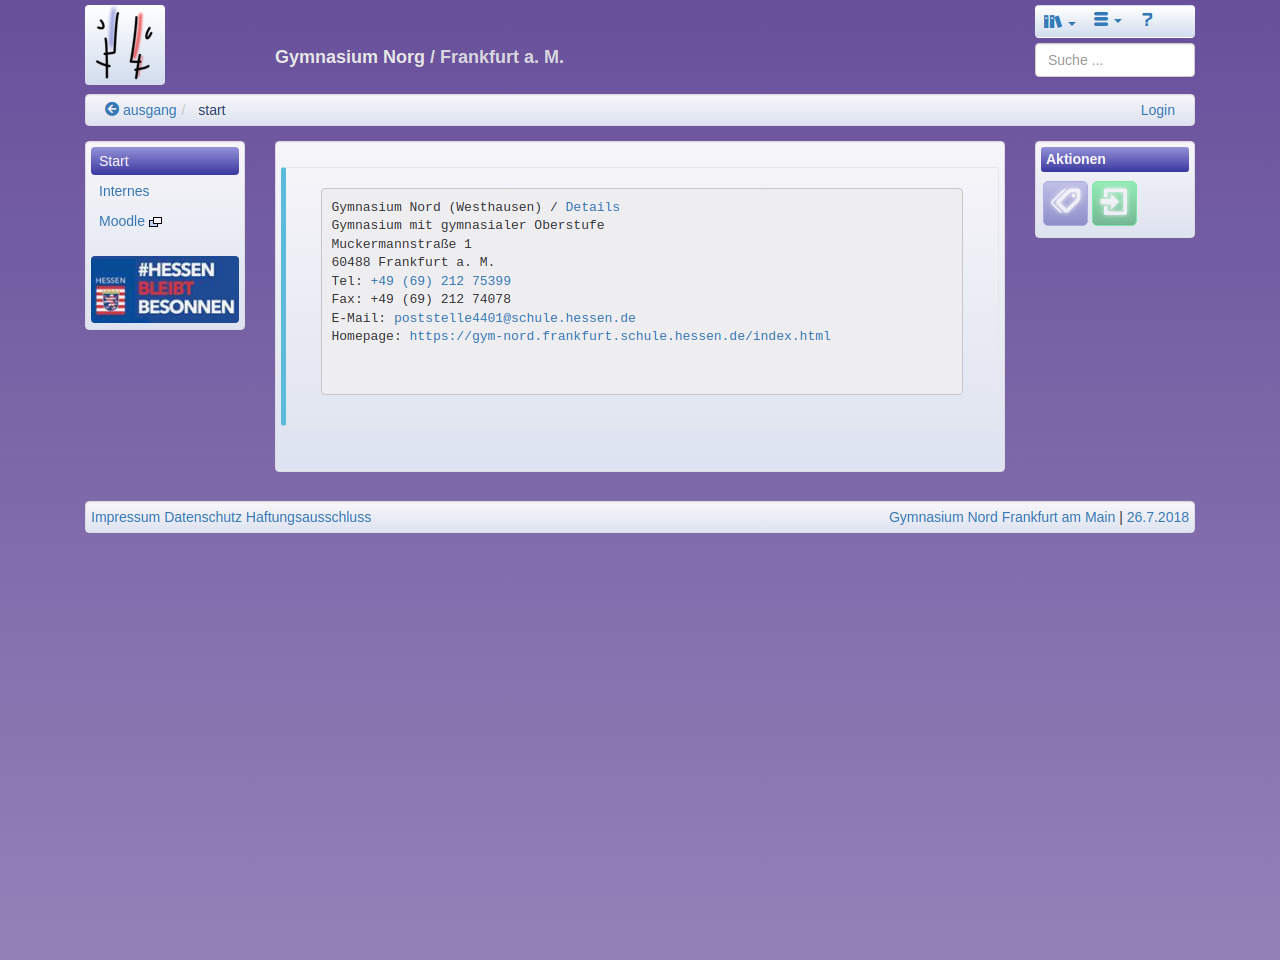Open Impressum in the footer

(125, 517)
